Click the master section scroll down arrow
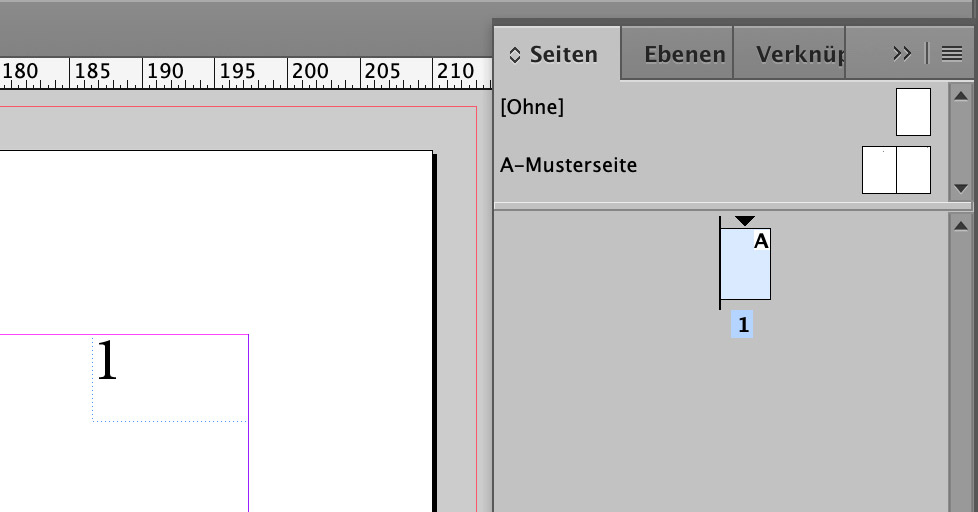Image resolution: width=978 pixels, height=512 pixels. tap(961, 188)
